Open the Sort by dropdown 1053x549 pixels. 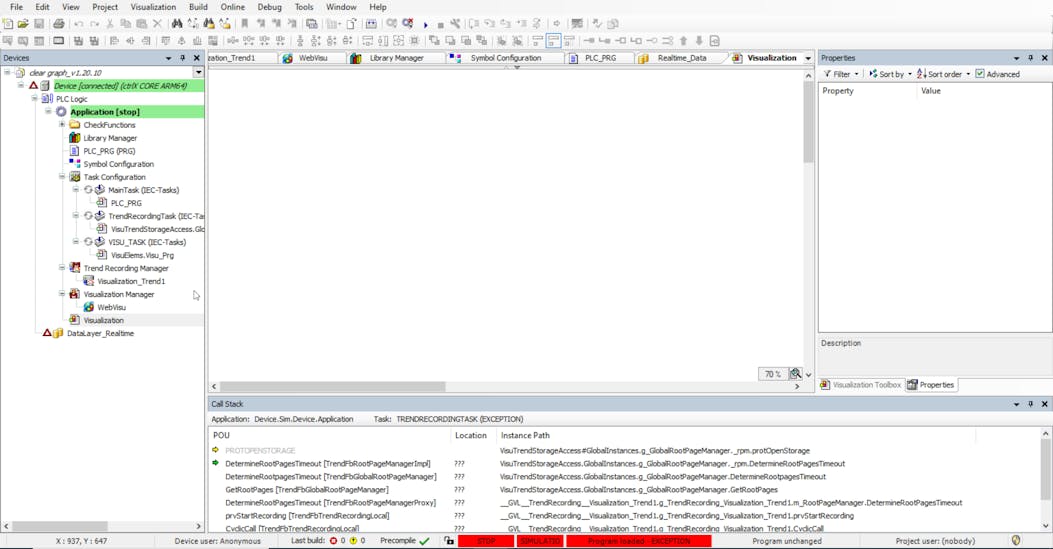(889, 74)
